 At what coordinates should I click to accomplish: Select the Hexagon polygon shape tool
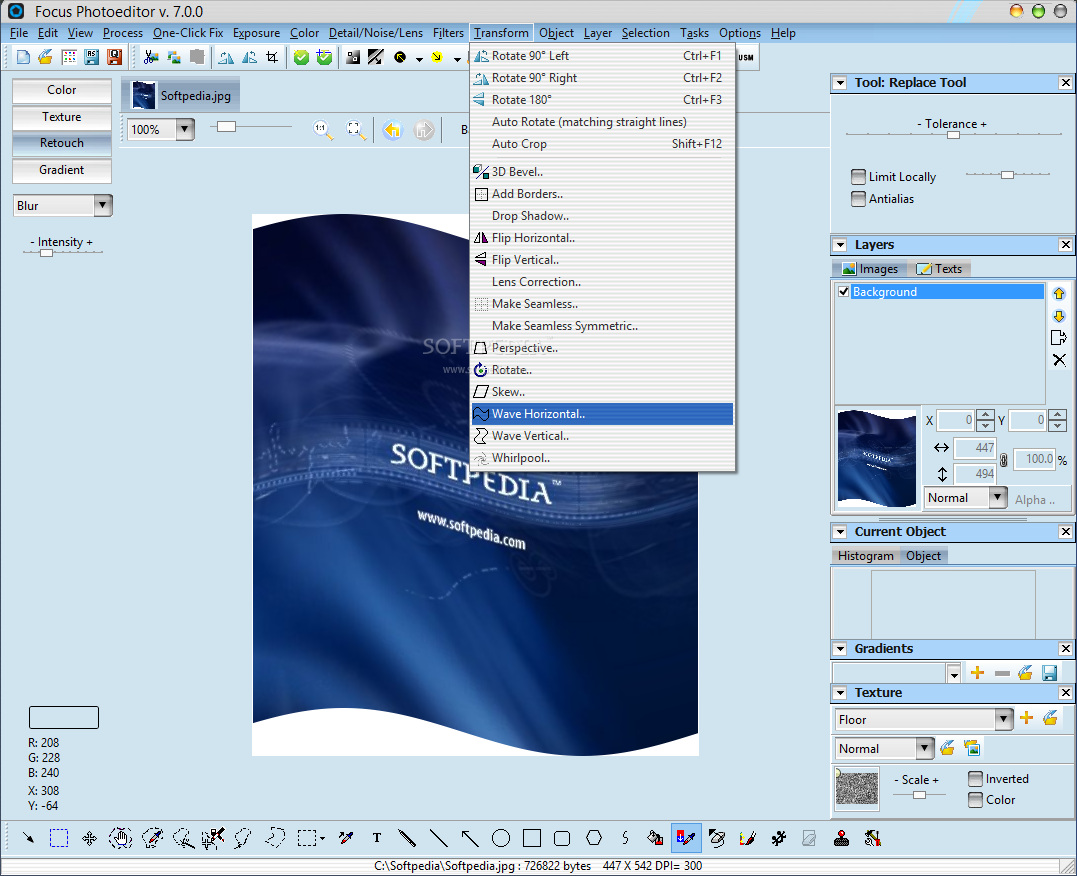coord(594,838)
